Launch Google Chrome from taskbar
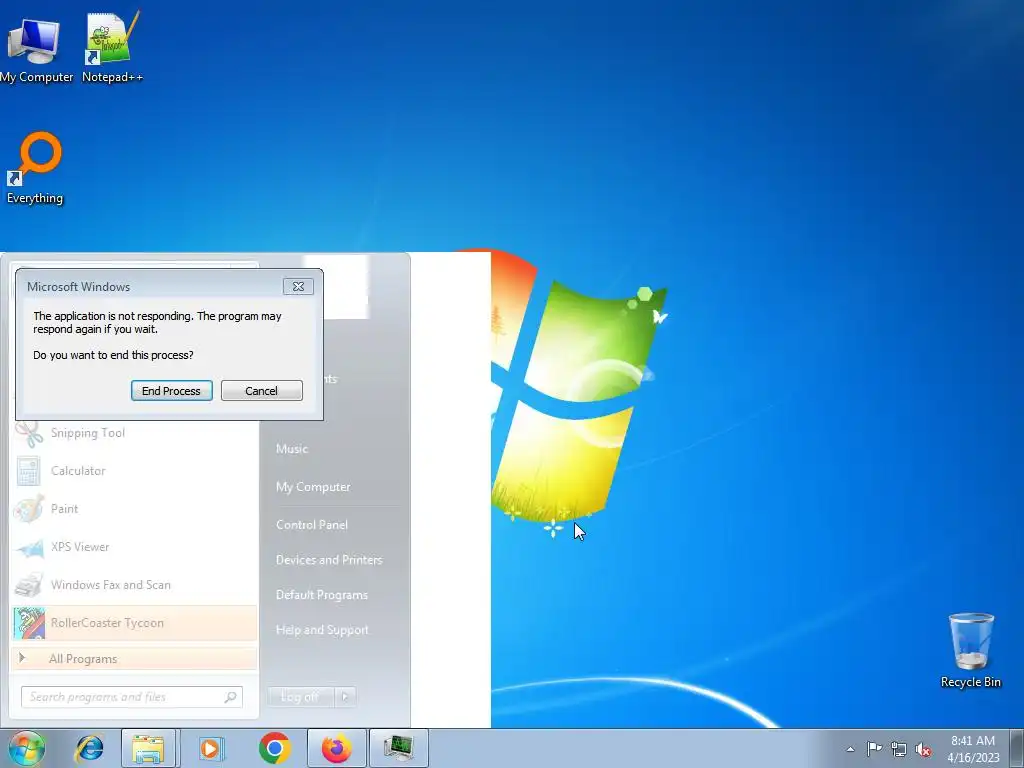Screen dimensions: 1024x768 275,748
